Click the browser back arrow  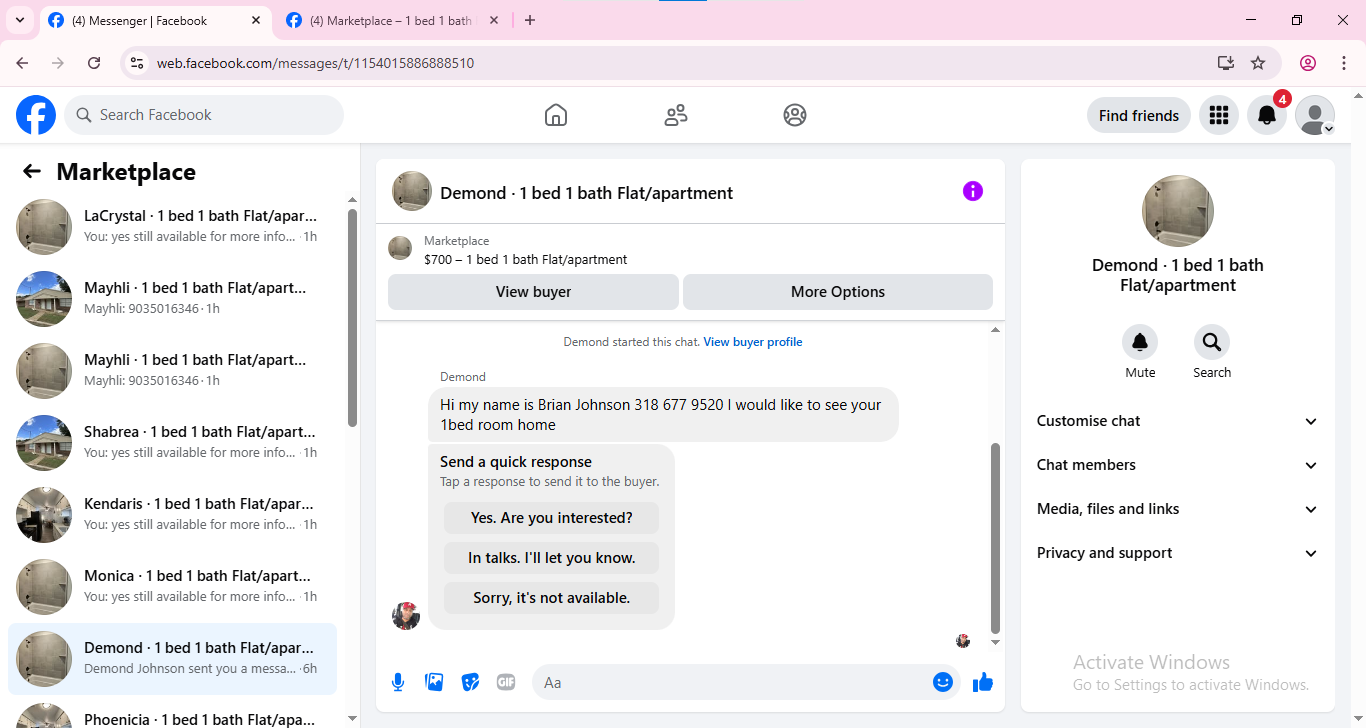[x=22, y=63]
